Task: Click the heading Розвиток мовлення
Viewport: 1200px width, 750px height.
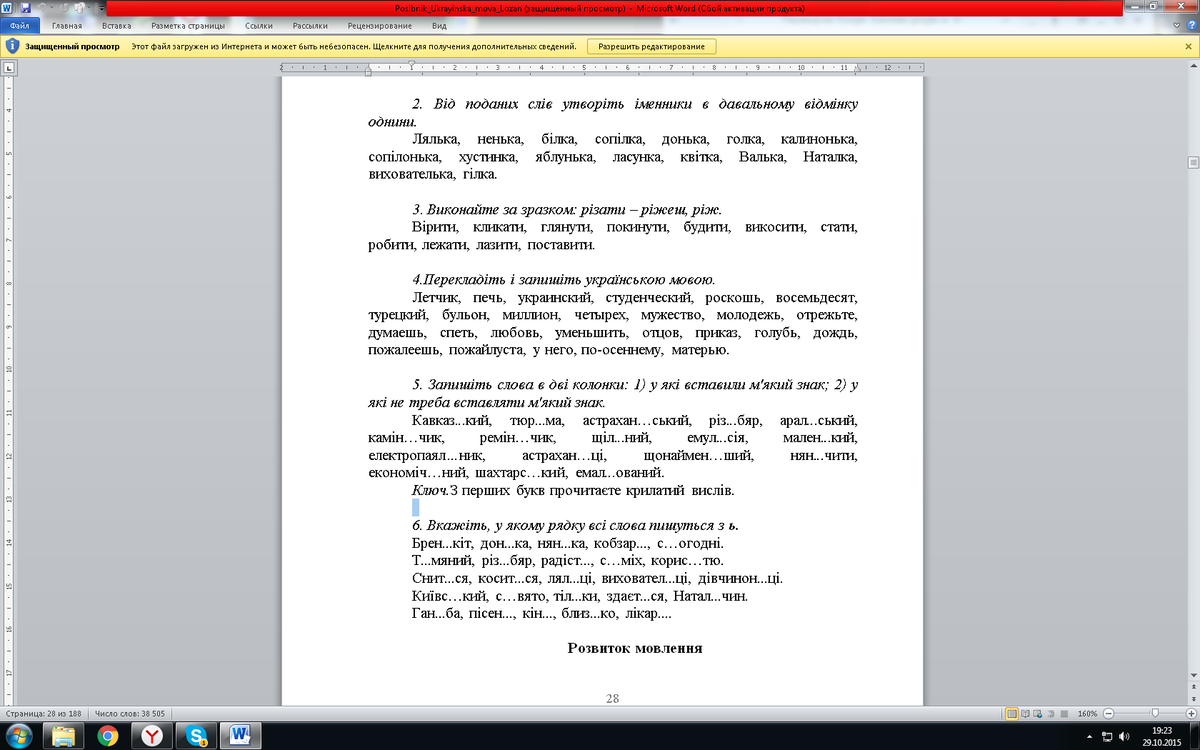Action: [635, 648]
